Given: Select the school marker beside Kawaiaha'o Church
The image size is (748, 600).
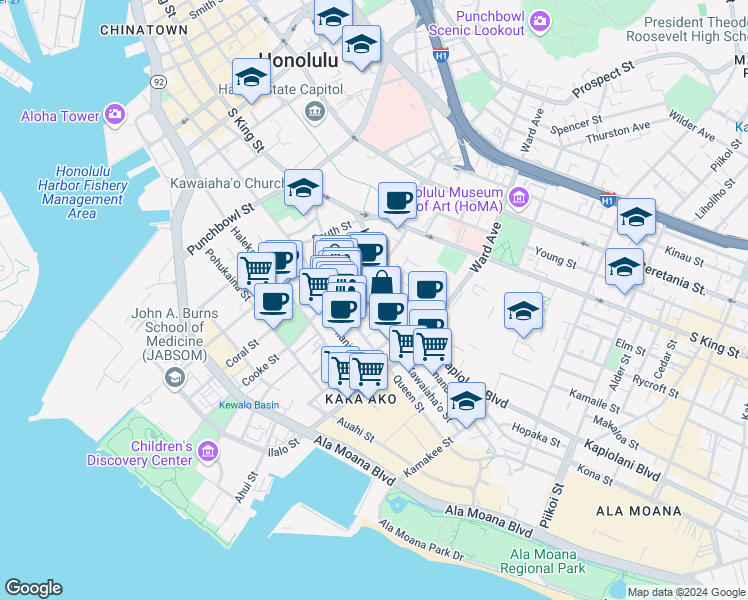Looking at the screenshot, I should [x=303, y=191].
